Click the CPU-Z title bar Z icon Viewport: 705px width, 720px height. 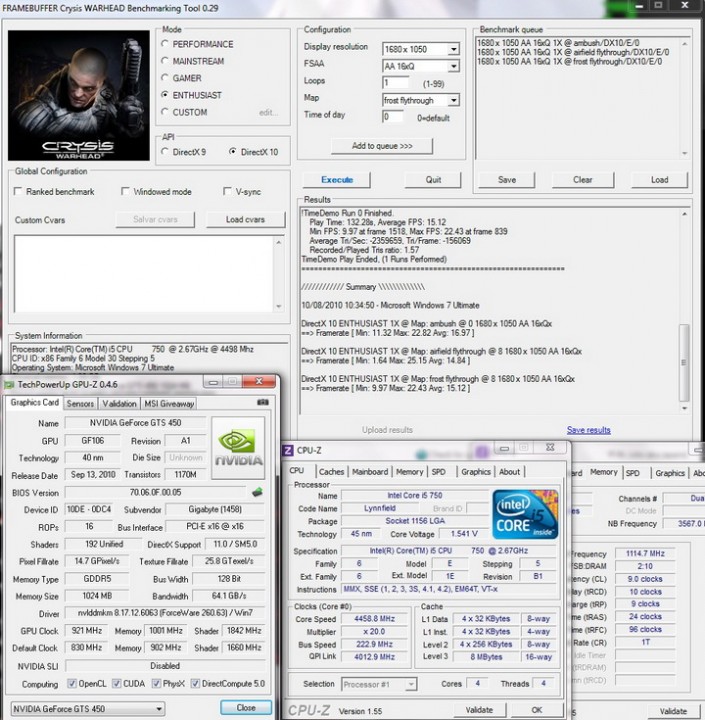288,450
